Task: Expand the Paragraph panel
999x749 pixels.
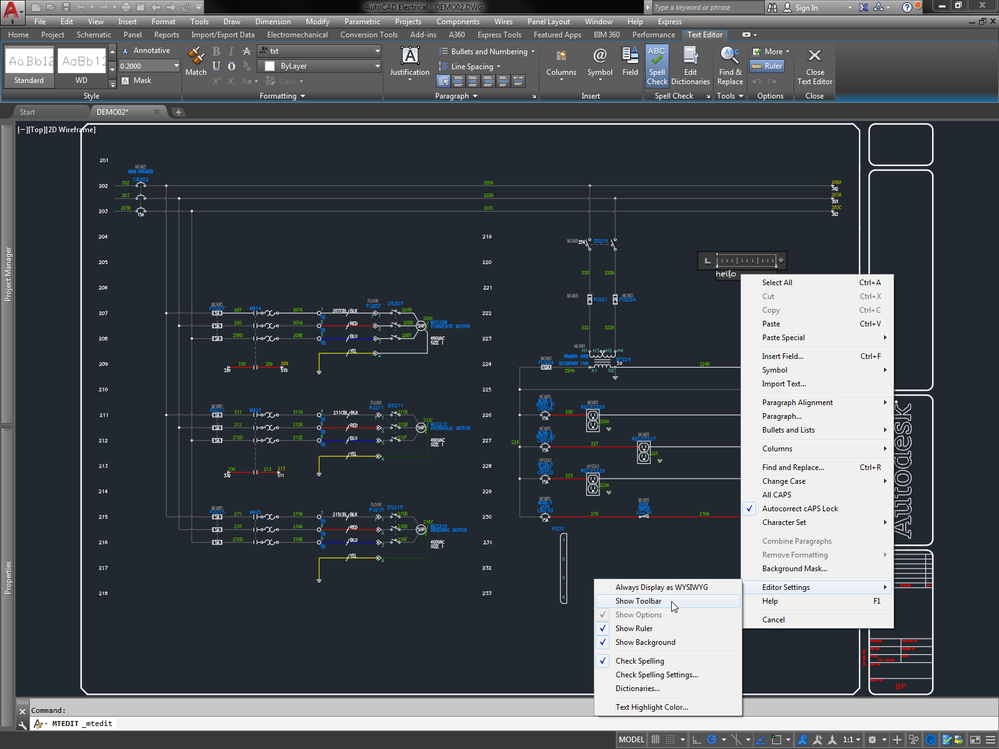Action: pyautogui.click(x=456, y=96)
